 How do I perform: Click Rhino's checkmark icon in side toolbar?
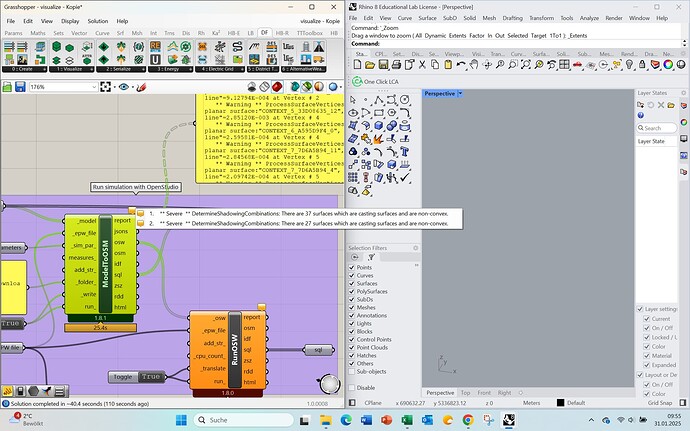(405, 177)
